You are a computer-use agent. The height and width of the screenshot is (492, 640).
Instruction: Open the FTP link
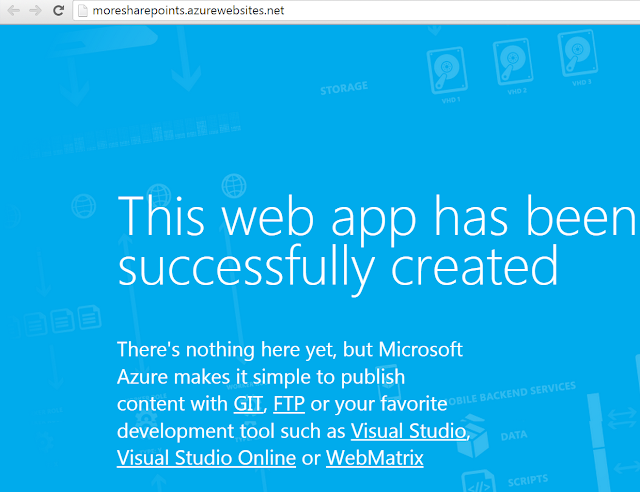tap(289, 404)
